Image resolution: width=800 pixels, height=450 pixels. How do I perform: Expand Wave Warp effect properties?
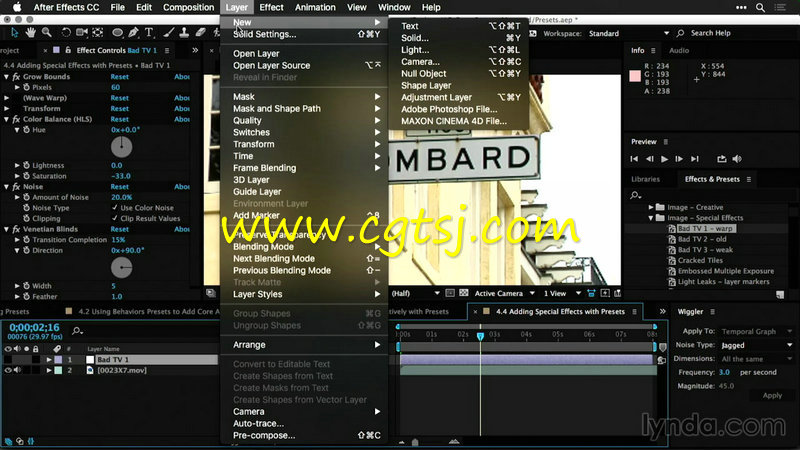[7, 98]
